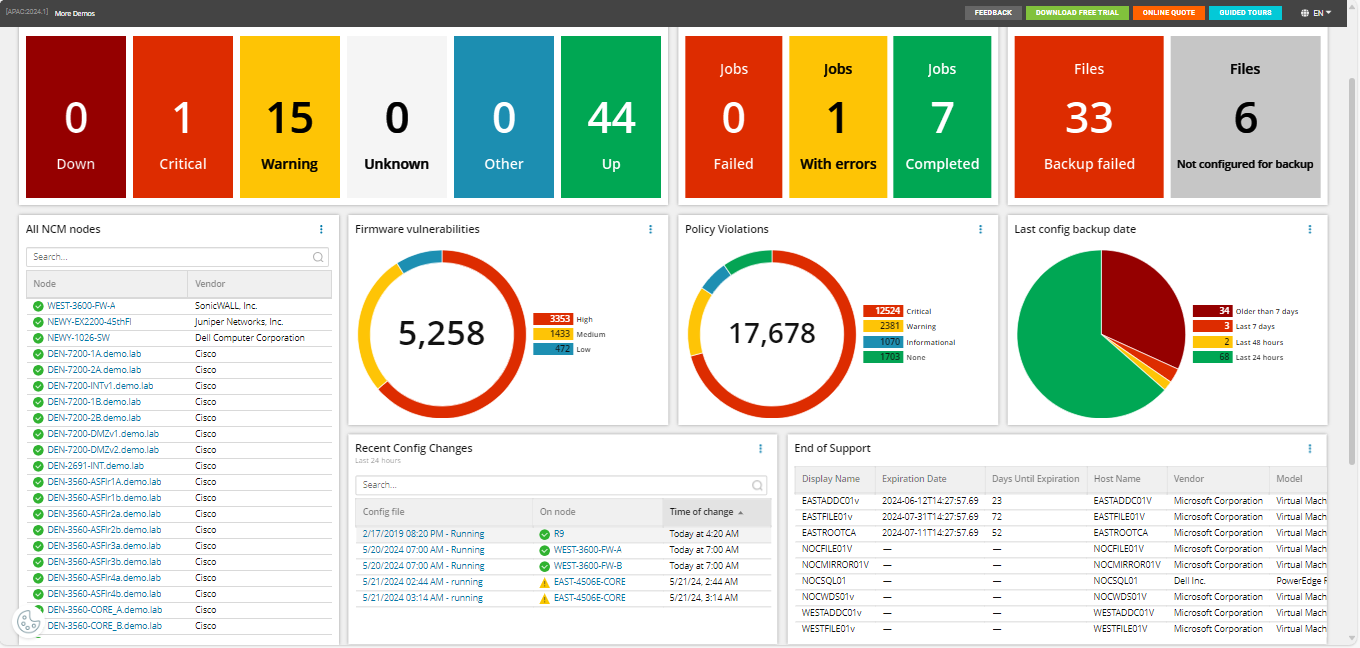Sort by Time of change column
The width and height of the screenshot is (1360, 648).
[716, 512]
